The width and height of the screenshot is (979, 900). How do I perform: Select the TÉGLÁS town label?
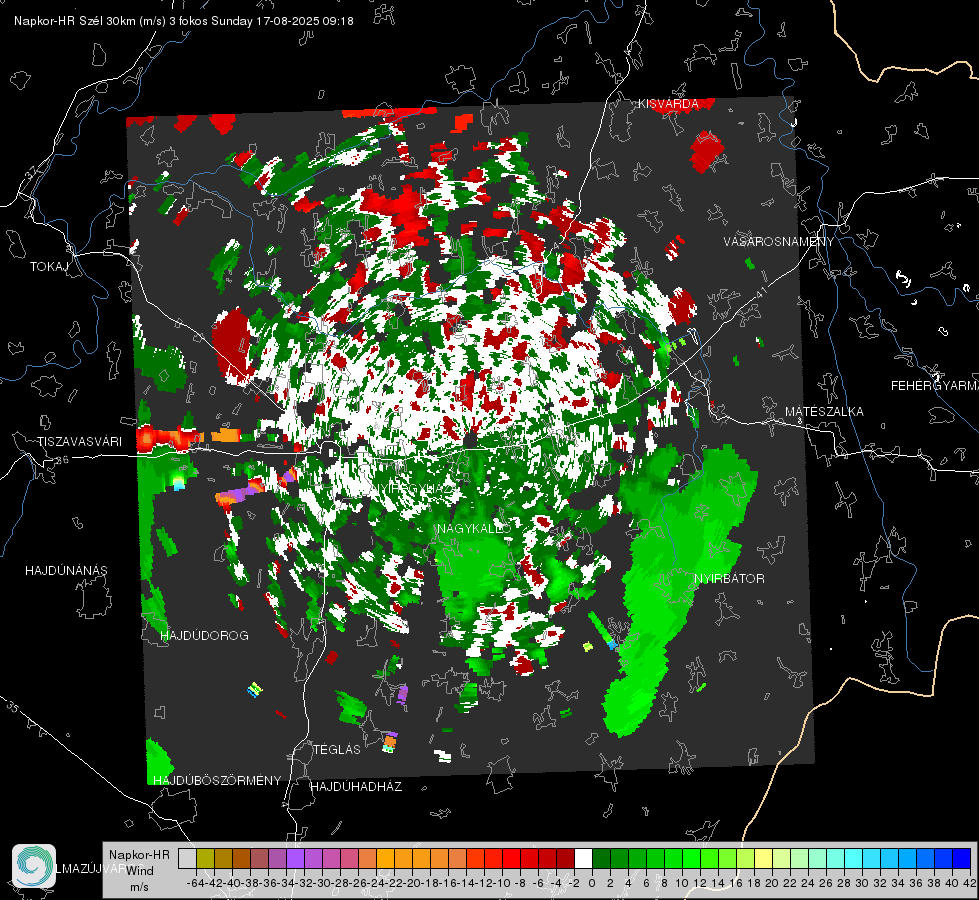(337, 749)
